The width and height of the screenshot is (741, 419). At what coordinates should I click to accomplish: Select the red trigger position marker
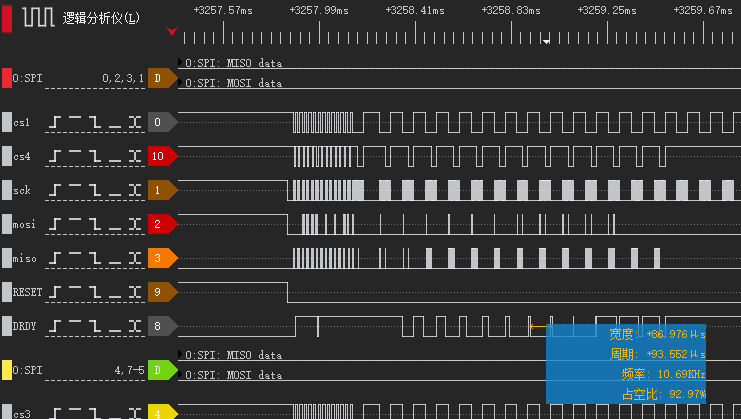coord(172,32)
